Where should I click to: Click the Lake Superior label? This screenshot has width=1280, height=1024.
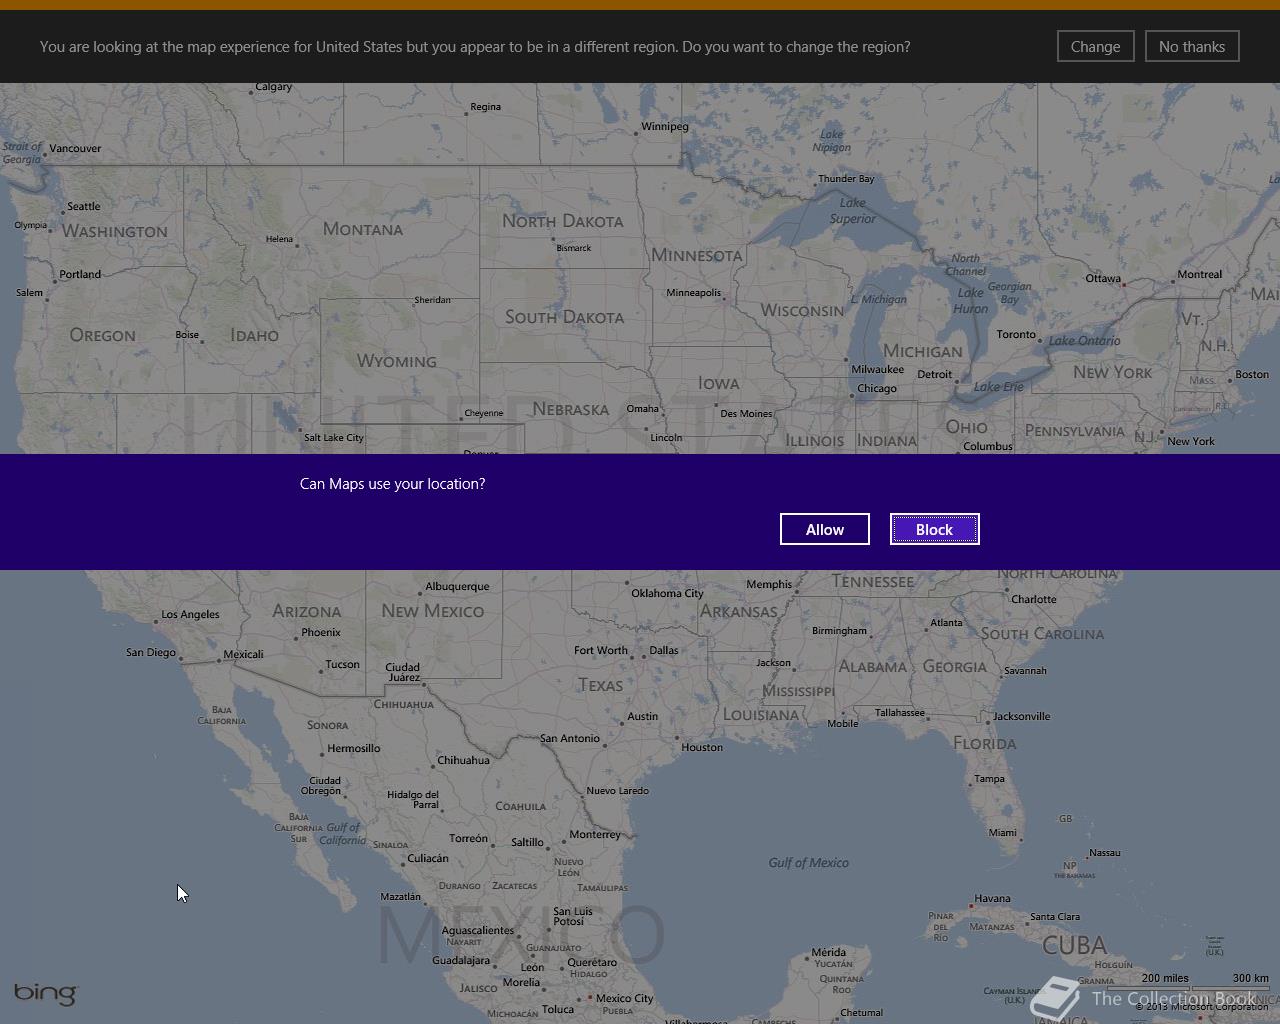click(853, 210)
